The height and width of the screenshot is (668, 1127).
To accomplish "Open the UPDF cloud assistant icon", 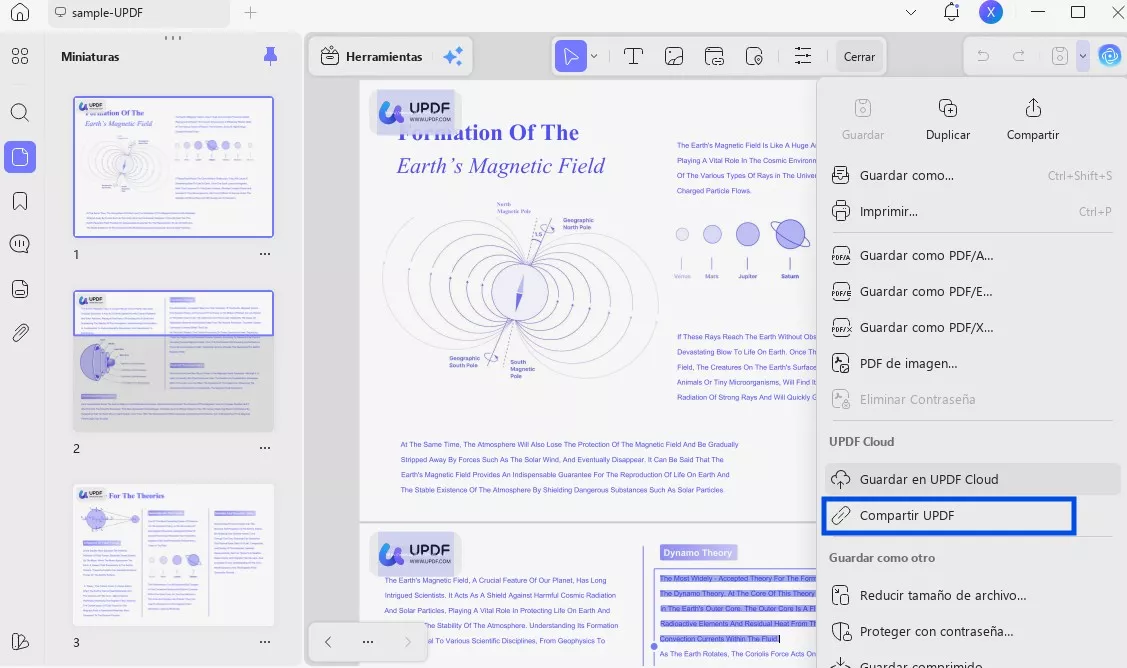I will pos(1109,56).
